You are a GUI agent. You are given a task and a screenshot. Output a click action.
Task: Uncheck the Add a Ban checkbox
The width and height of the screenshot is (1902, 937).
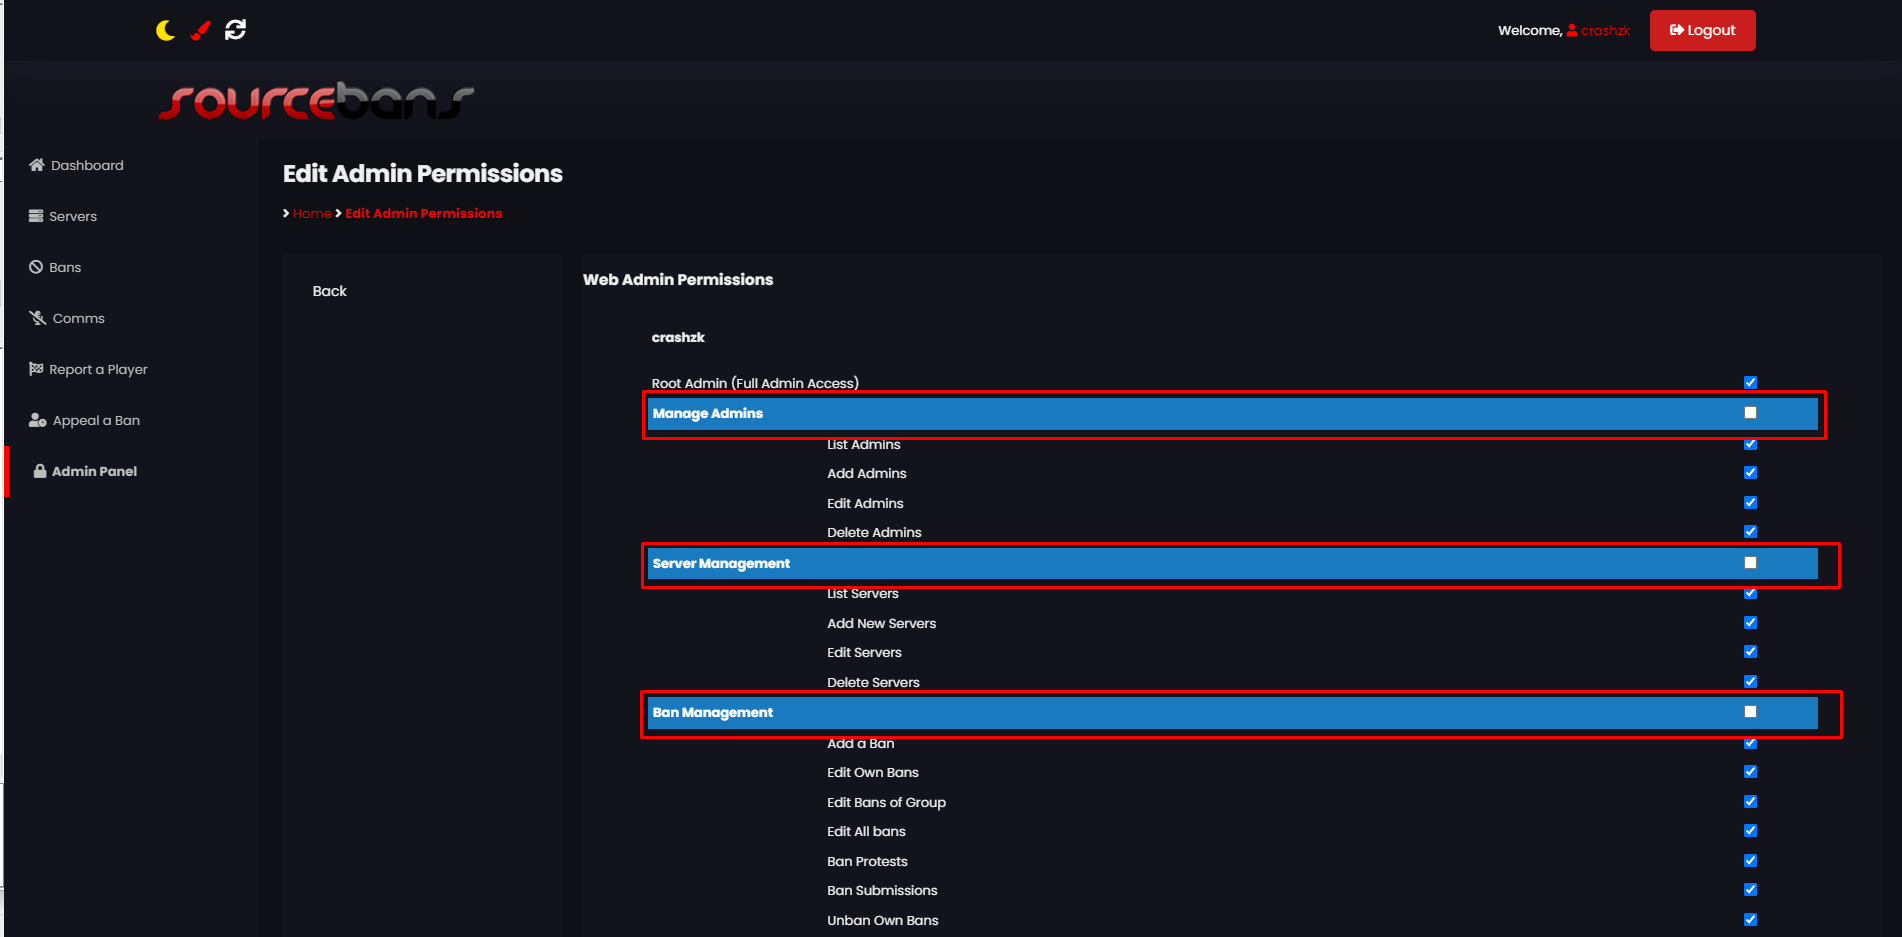(x=1750, y=742)
